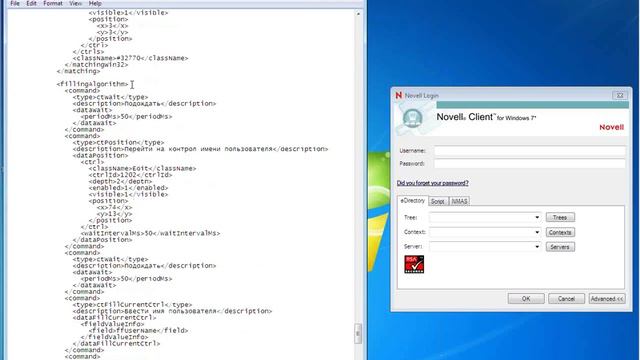Click the Trees browse button
Screen dimensions: 640x360
pyautogui.click(x=560, y=218)
